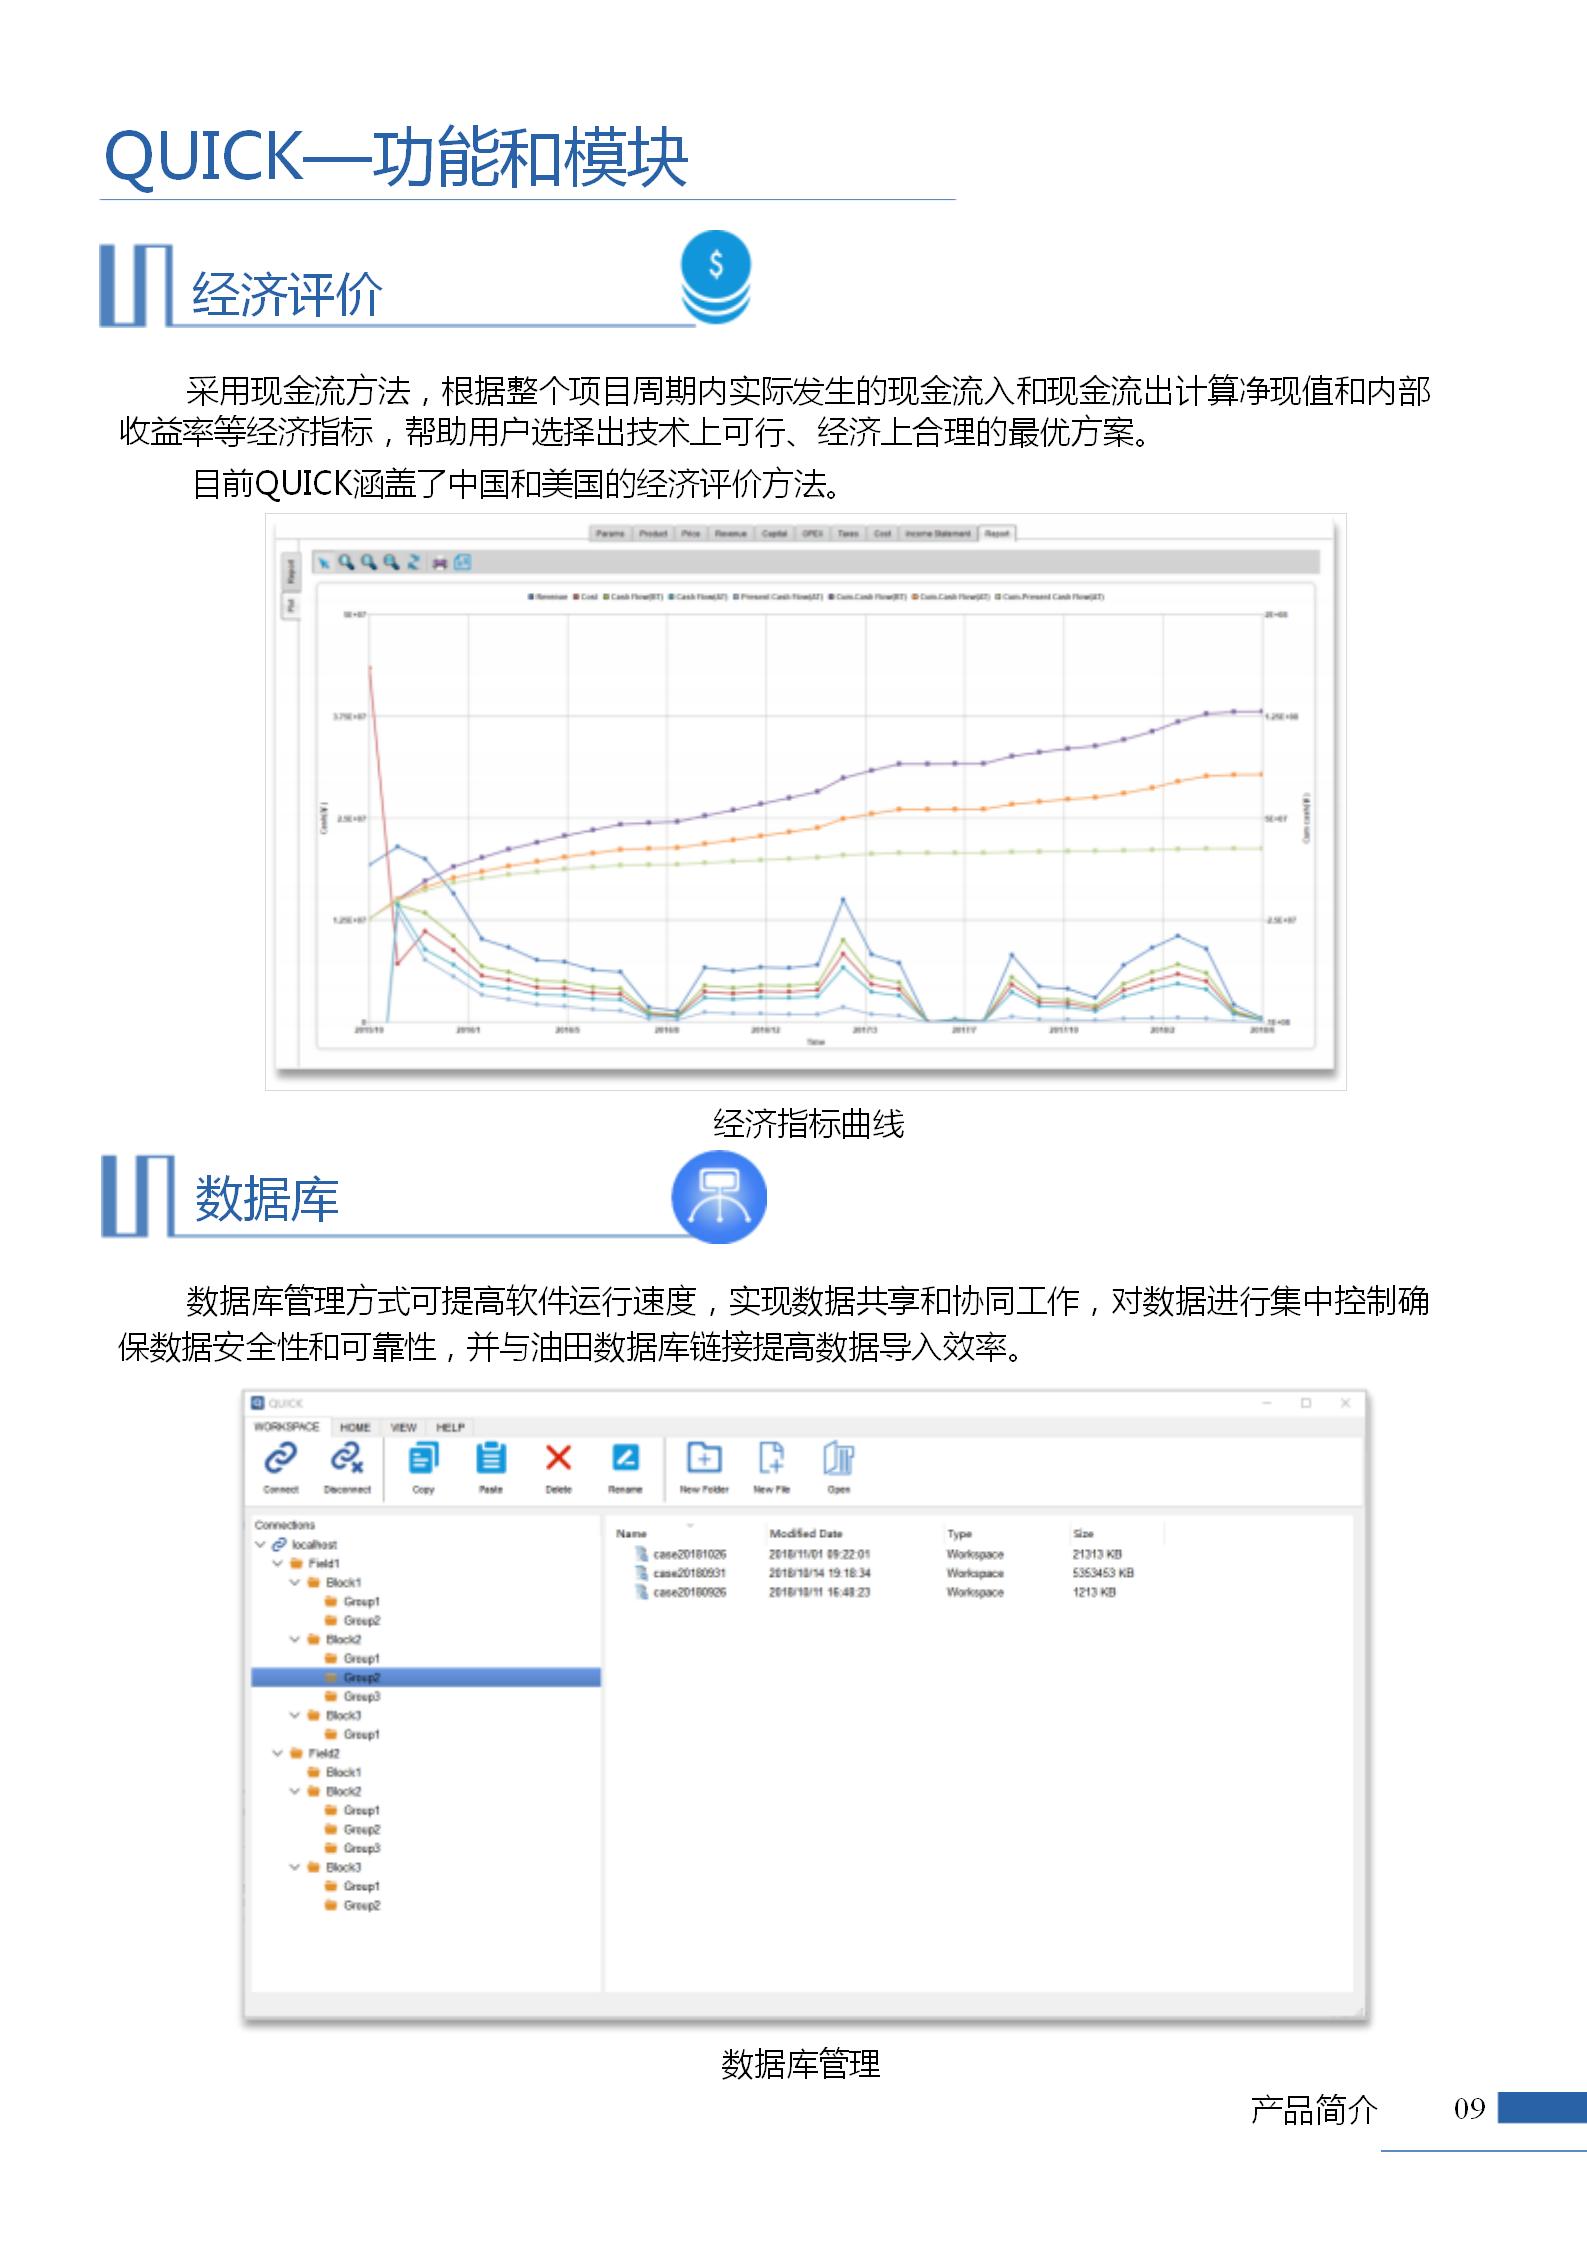
Task: Click size value 5353453 KB
Action: (1103, 1573)
